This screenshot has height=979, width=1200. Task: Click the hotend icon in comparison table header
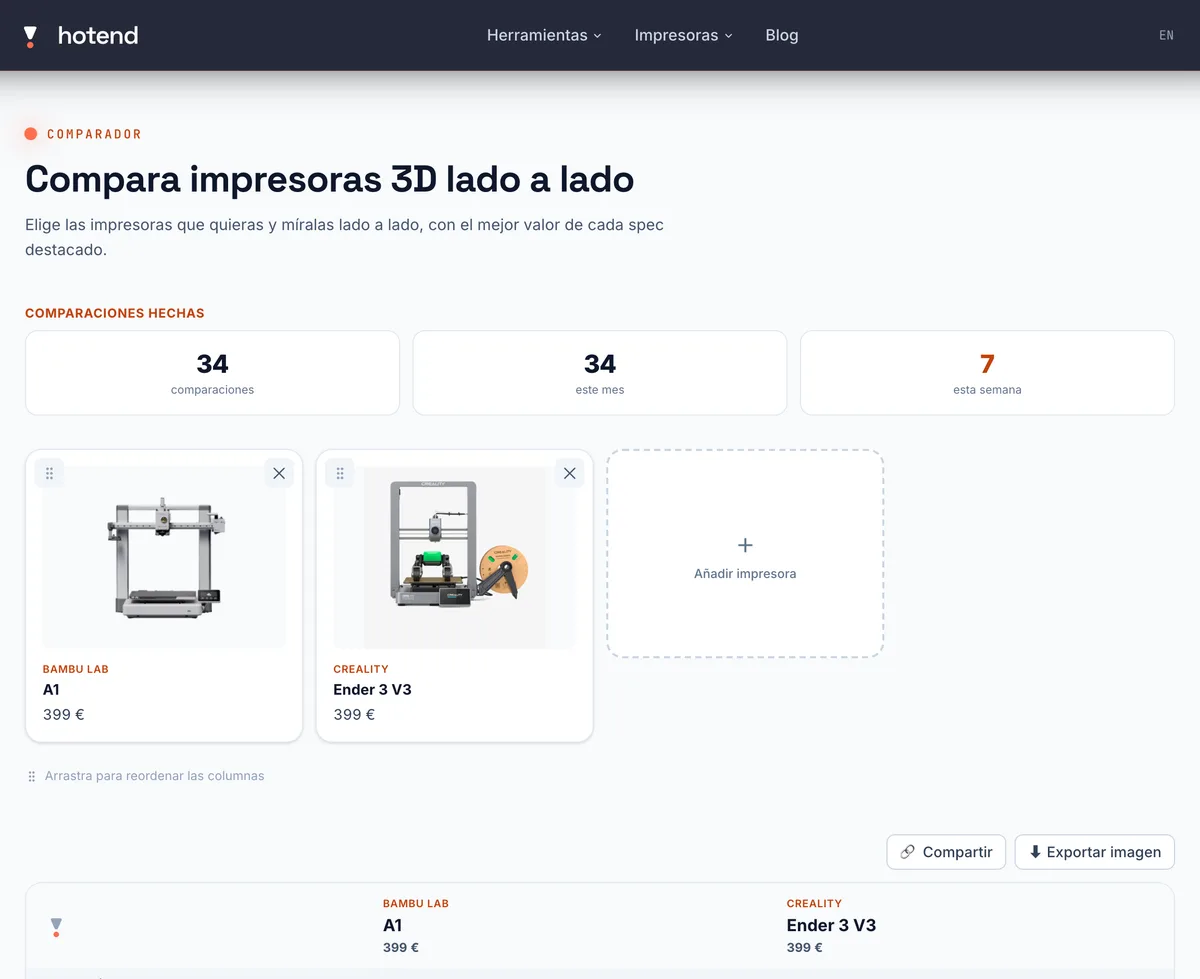tap(56, 928)
